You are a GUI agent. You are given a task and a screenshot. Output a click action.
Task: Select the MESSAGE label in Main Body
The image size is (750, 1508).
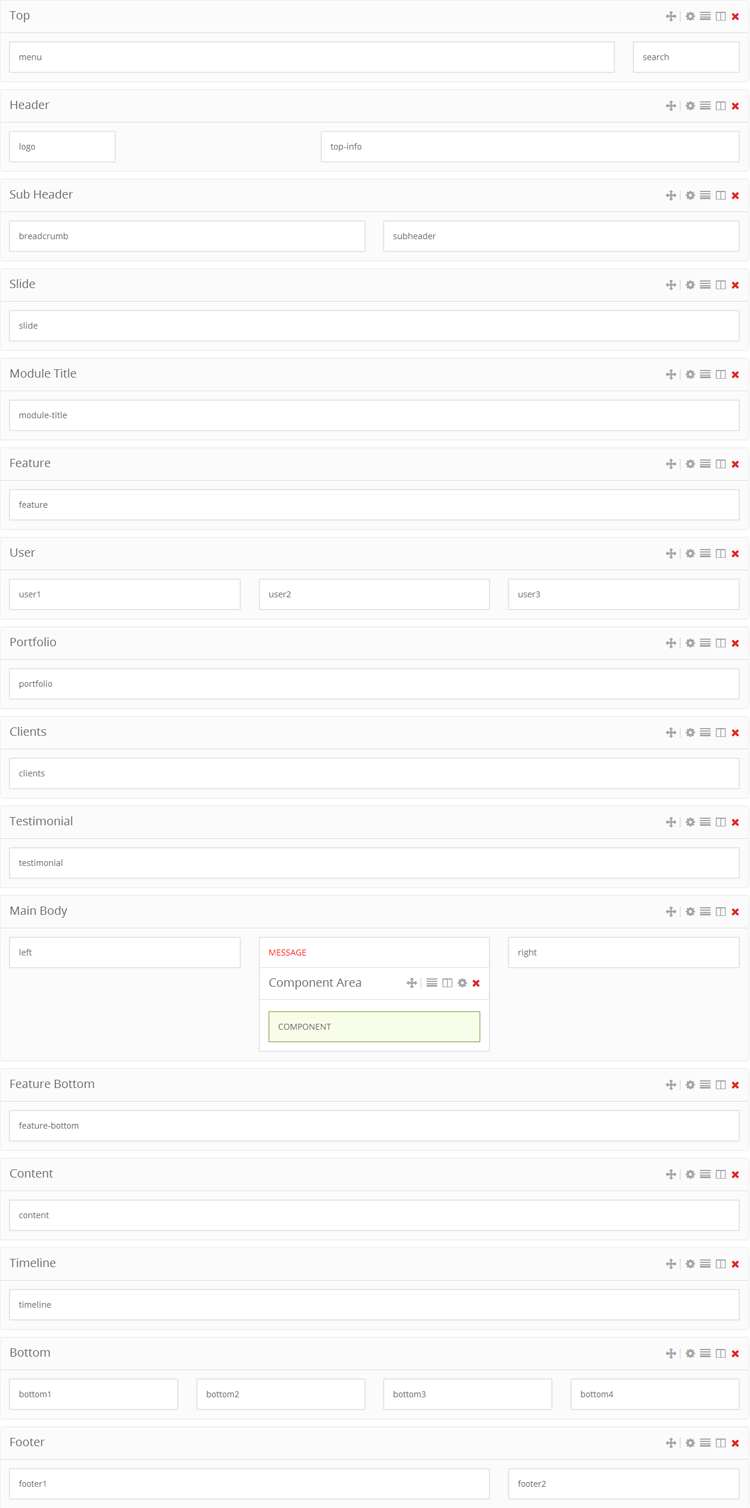pos(287,953)
